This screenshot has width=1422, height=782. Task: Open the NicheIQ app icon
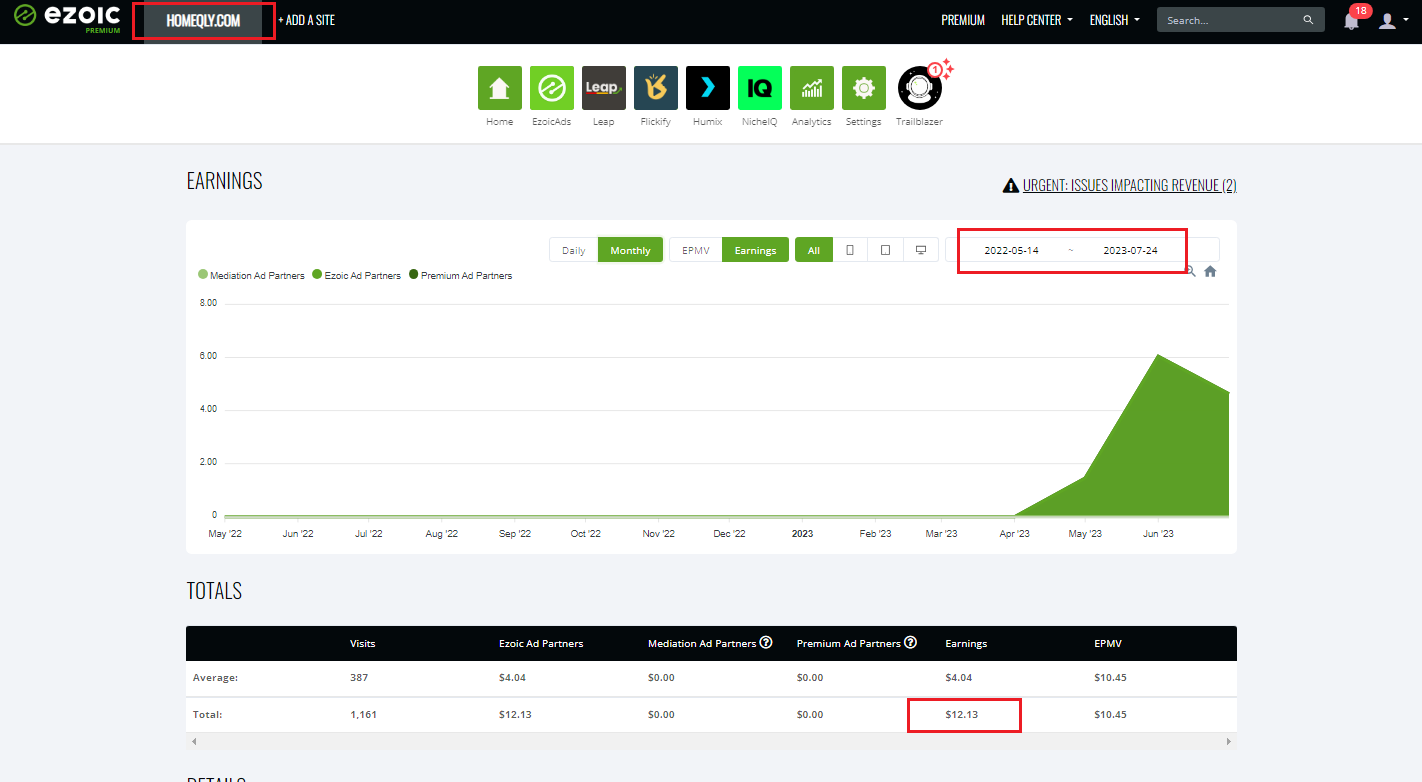(x=760, y=88)
